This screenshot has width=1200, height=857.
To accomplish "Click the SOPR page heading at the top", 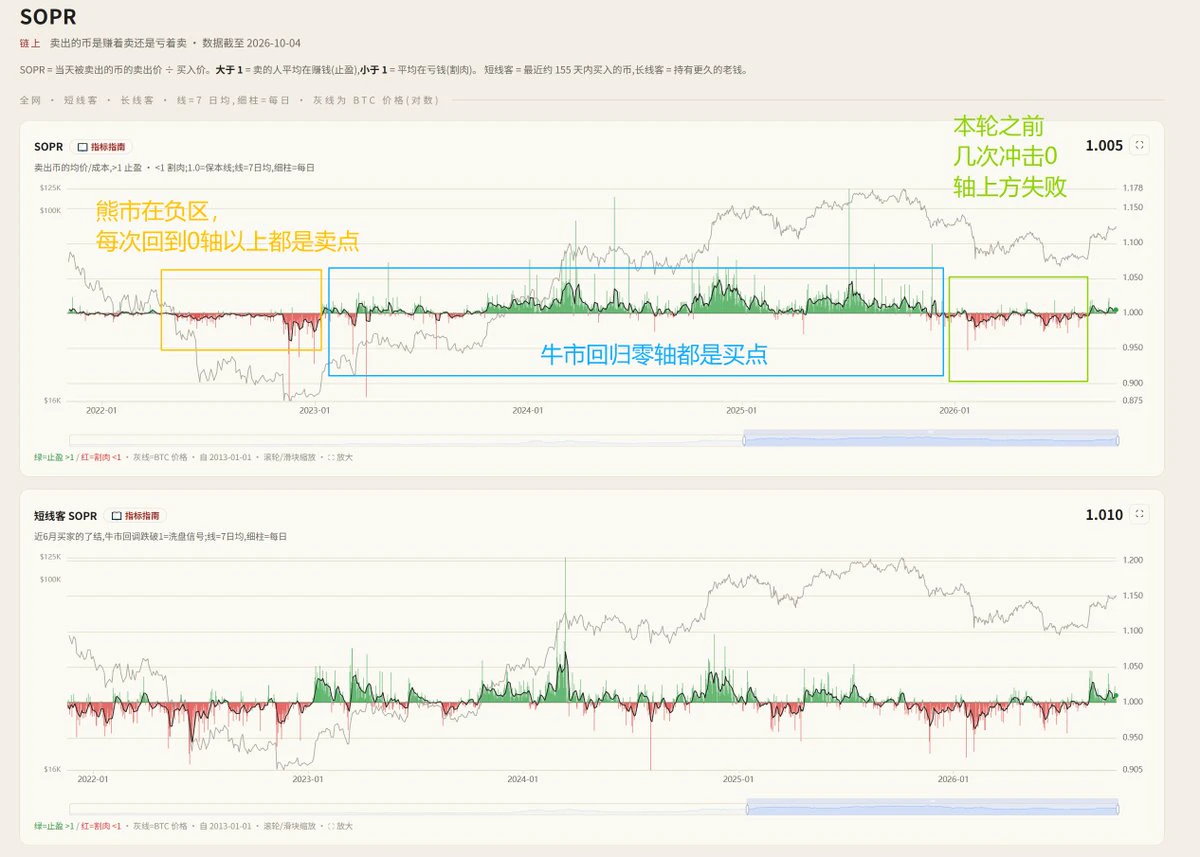I will click(48, 17).
